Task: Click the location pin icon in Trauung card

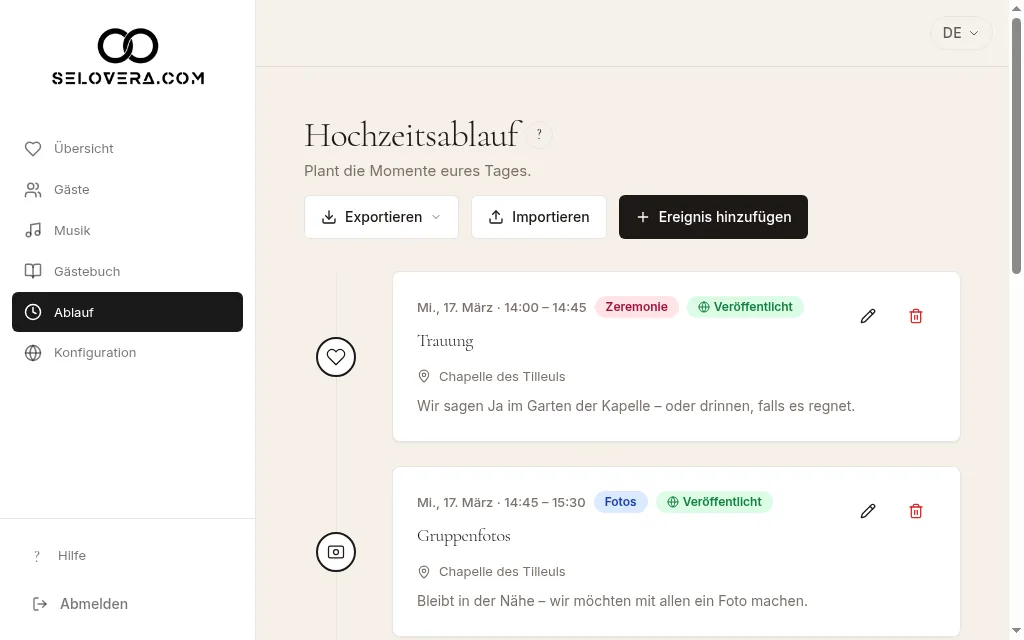Action: pos(424,377)
